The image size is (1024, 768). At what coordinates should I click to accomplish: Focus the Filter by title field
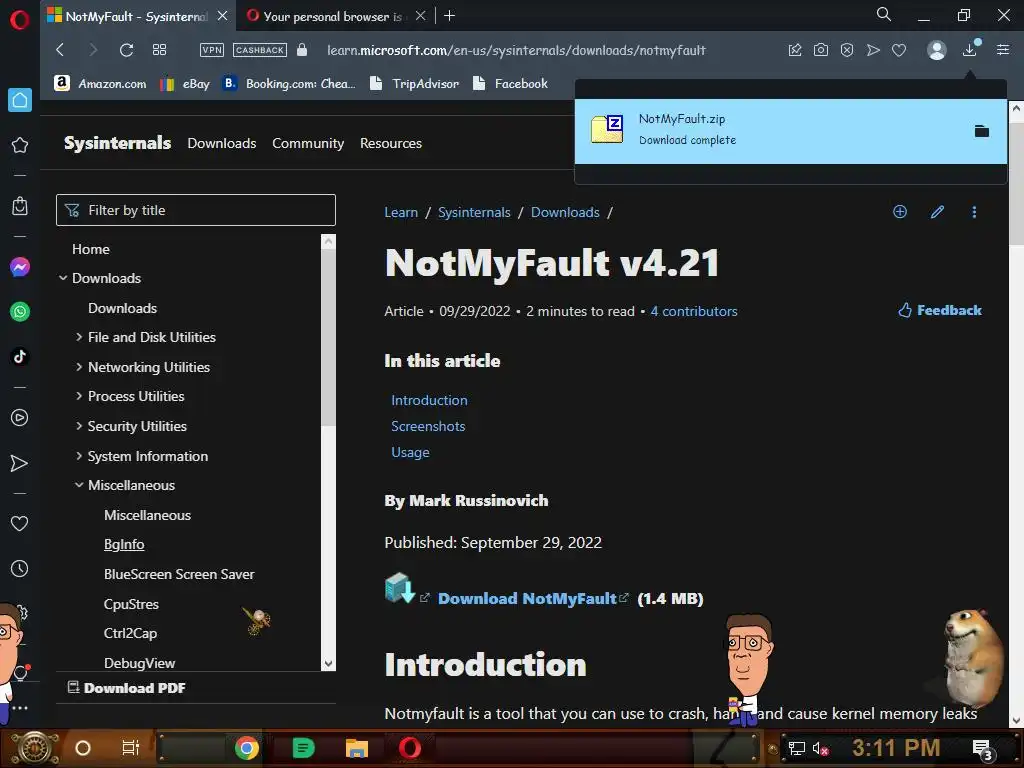pyautogui.click(x=196, y=210)
